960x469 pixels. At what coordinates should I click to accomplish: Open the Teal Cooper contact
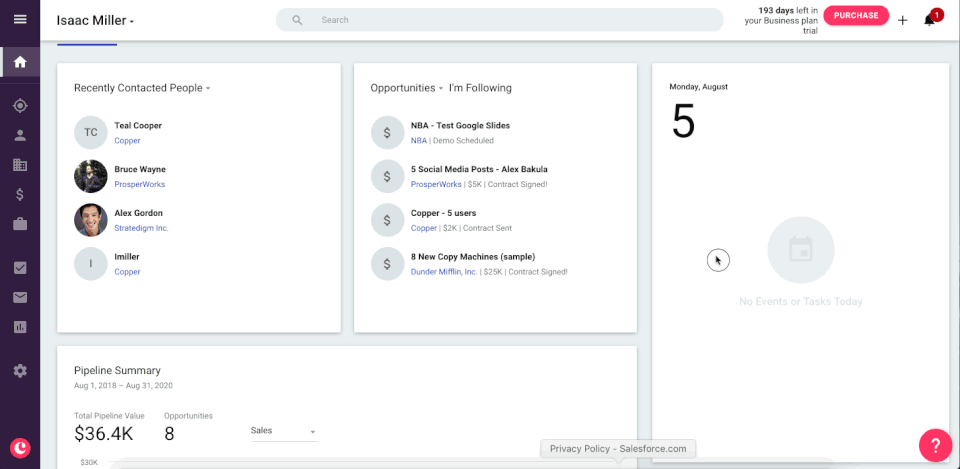pos(138,126)
